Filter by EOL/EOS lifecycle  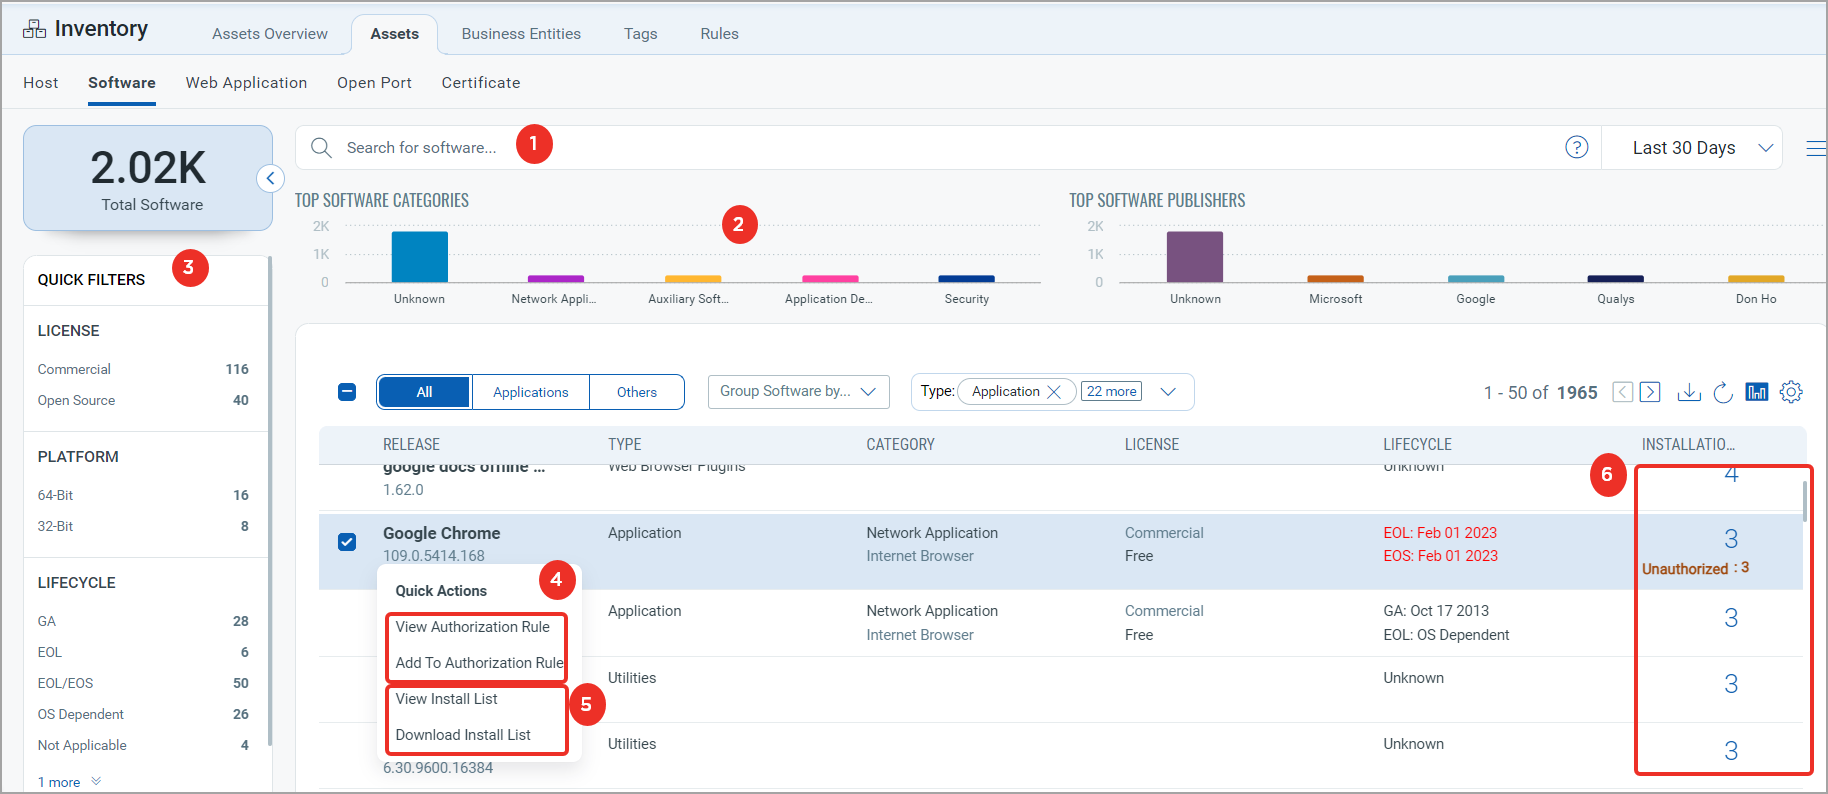pos(143,683)
